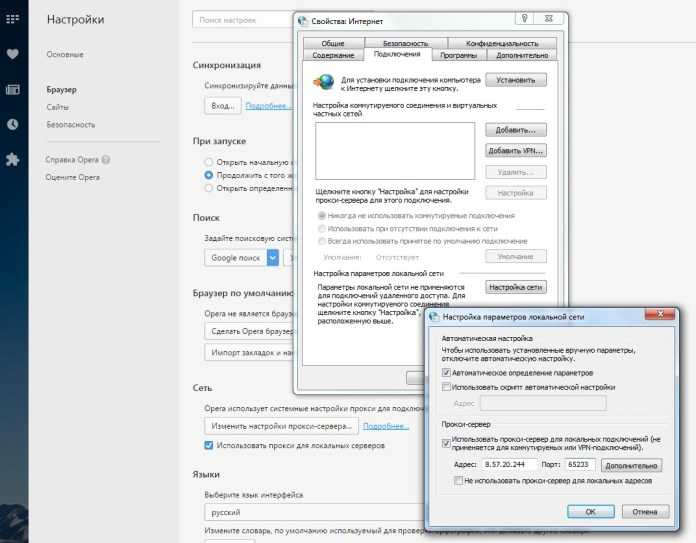Click Отмена in LAN settings dialog
This screenshot has width=696, height=543.
(645, 511)
